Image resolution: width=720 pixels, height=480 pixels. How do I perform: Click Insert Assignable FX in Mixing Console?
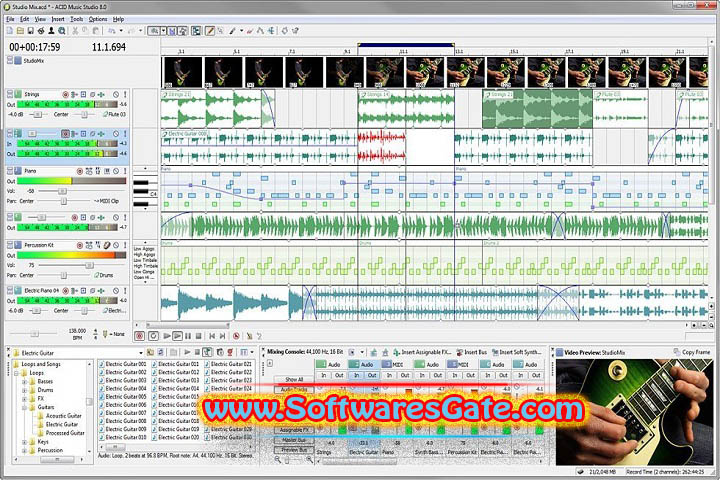click(422, 352)
